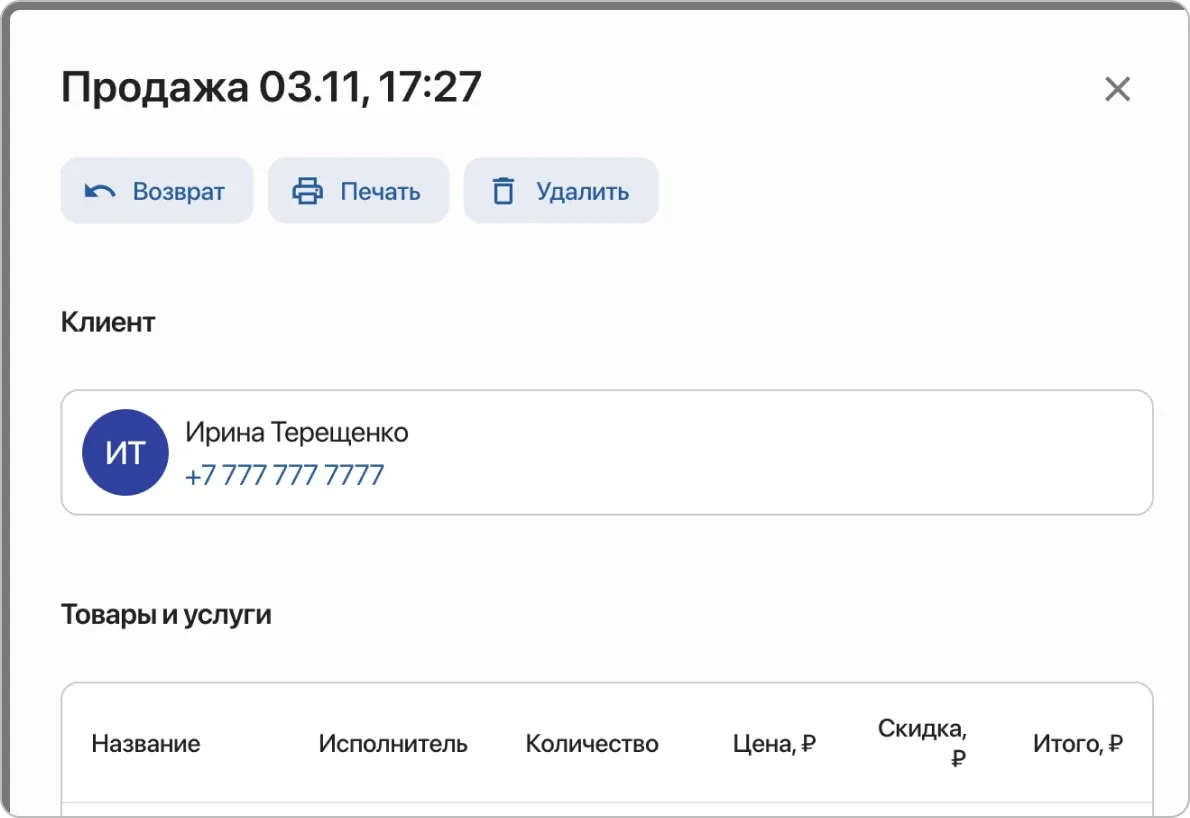Delete the sale using Удалить
This screenshot has width=1190, height=818.
pos(560,190)
